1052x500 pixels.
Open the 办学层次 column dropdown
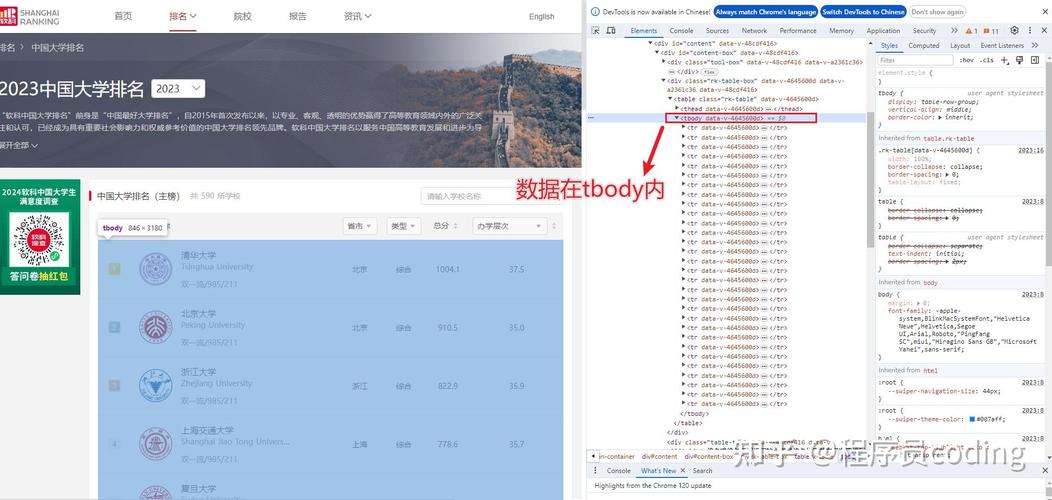pyautogui.click(x=509, y=226)
